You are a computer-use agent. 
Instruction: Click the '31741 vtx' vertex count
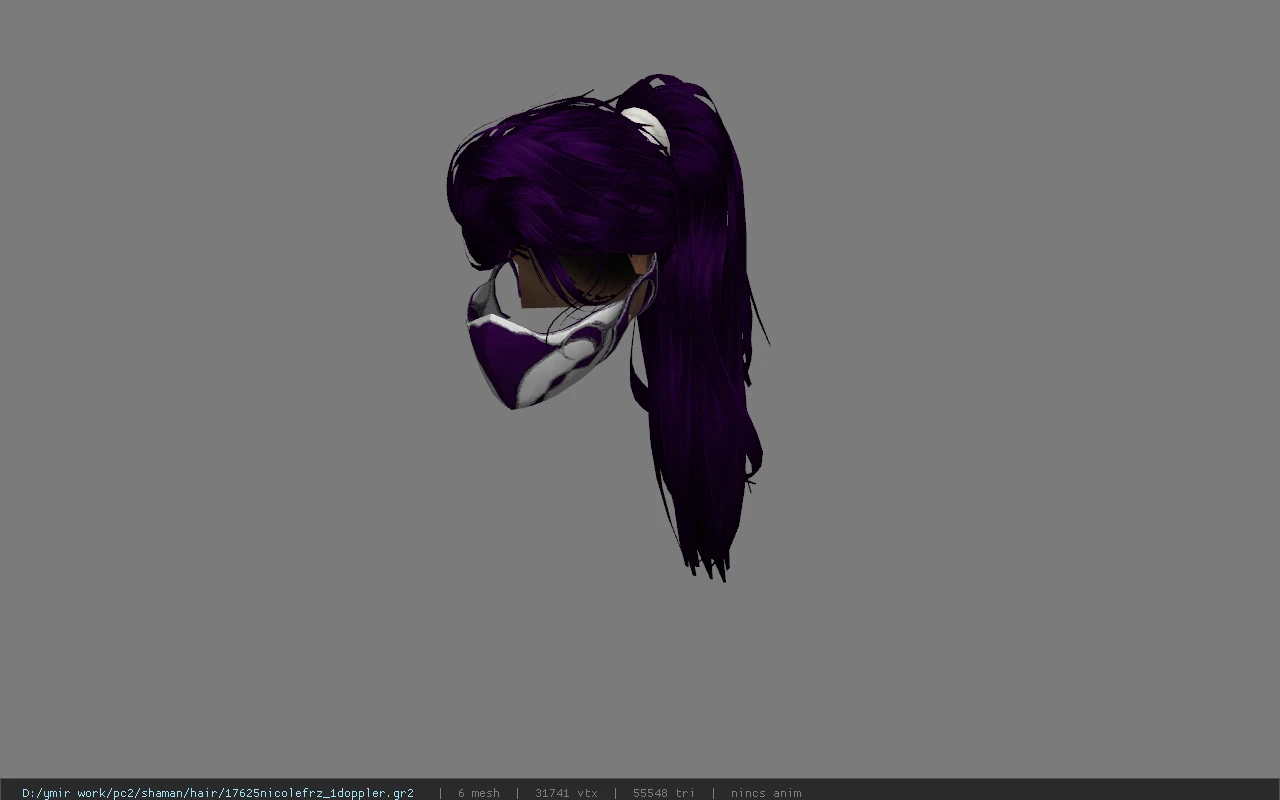tap(566, 793)
